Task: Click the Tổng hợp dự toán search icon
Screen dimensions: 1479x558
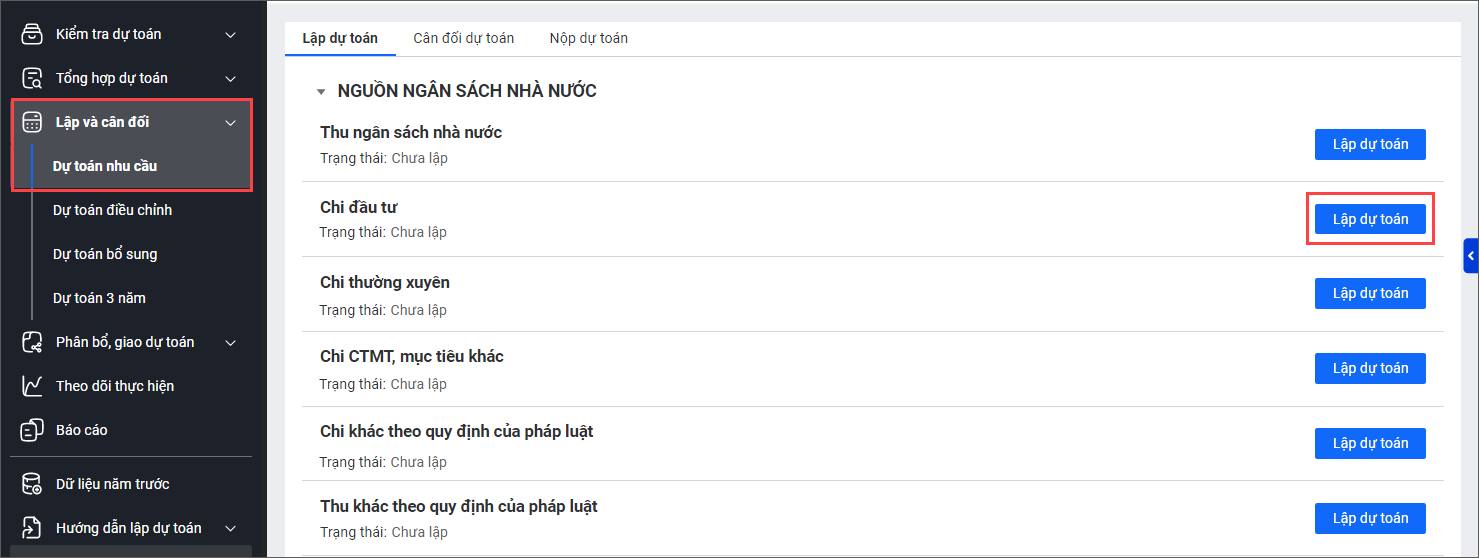Action: [x=33, y=78]
